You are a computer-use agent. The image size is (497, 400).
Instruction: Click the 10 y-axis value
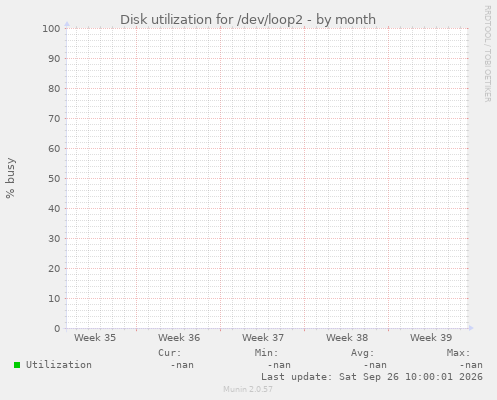[x=54, y=299]
